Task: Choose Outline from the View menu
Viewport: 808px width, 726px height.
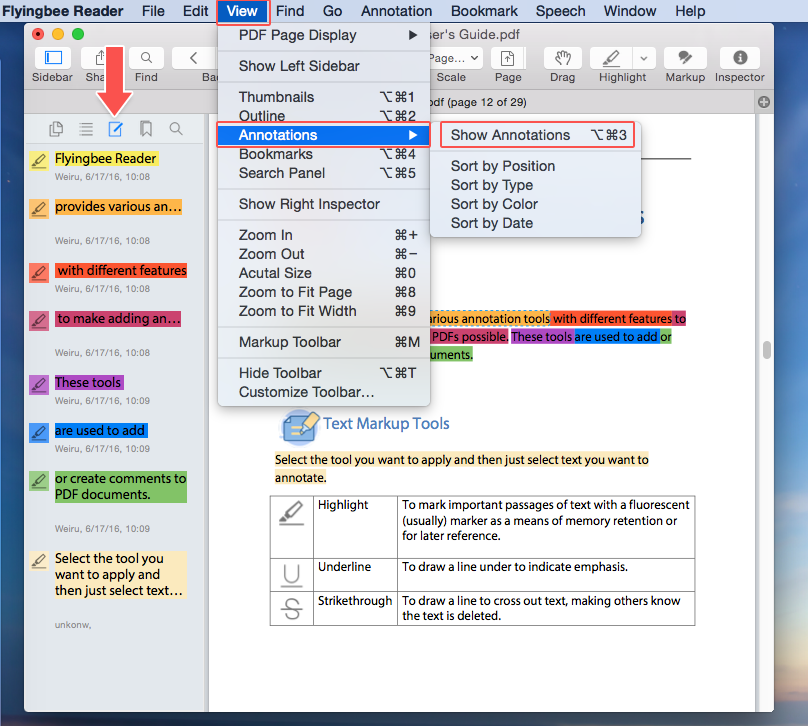Action: coord(324,116)
